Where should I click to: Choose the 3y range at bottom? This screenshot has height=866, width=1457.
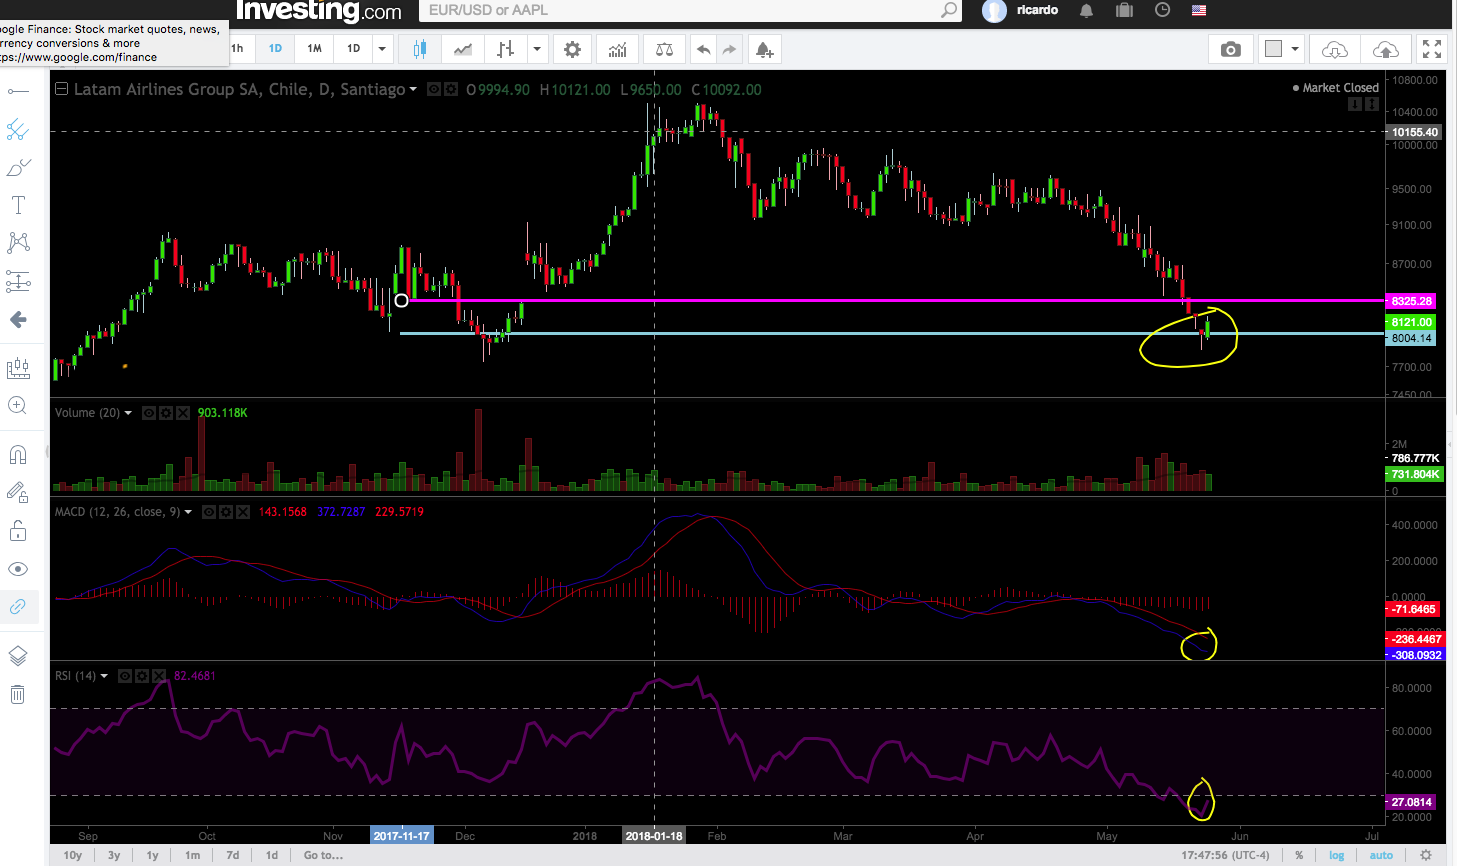point(114,855)
